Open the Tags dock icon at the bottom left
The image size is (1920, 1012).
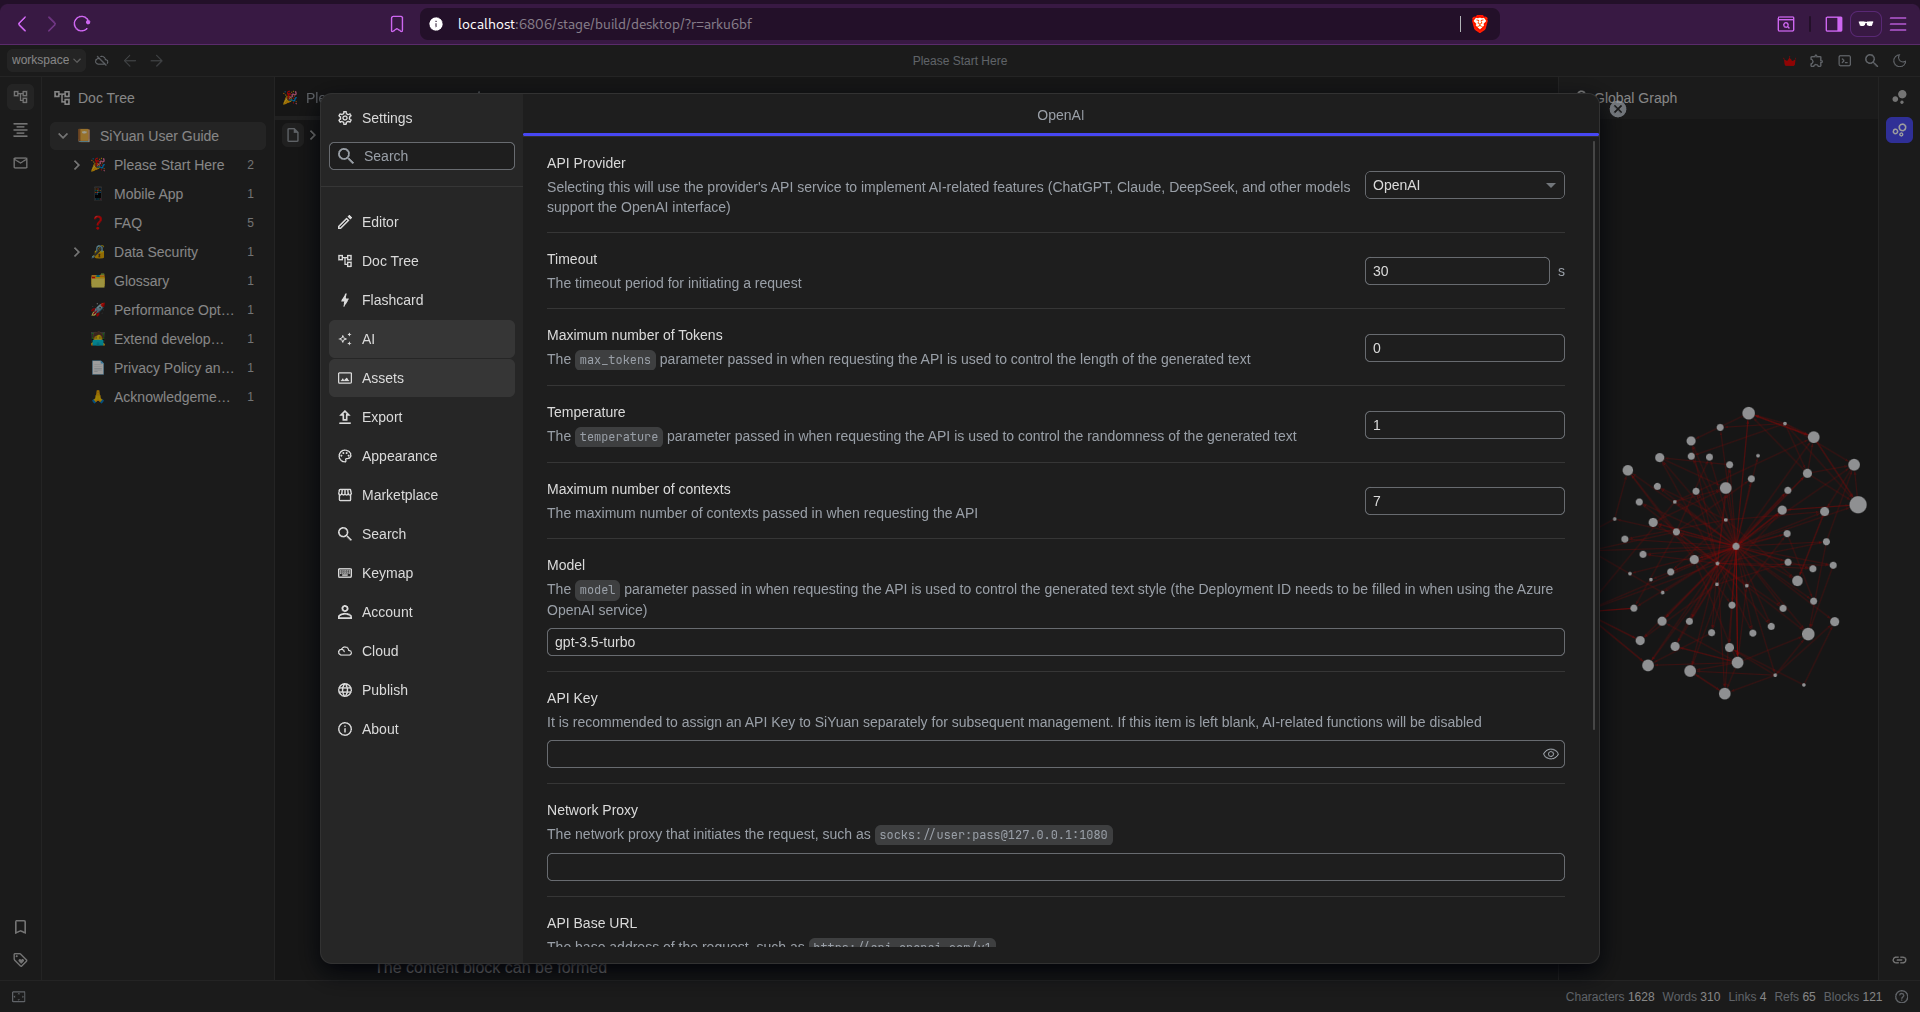tap(20, 960)
